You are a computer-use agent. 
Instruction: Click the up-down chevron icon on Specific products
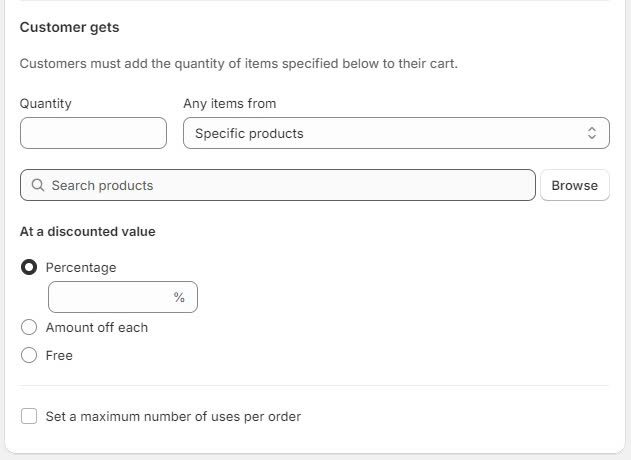[591, 133]
